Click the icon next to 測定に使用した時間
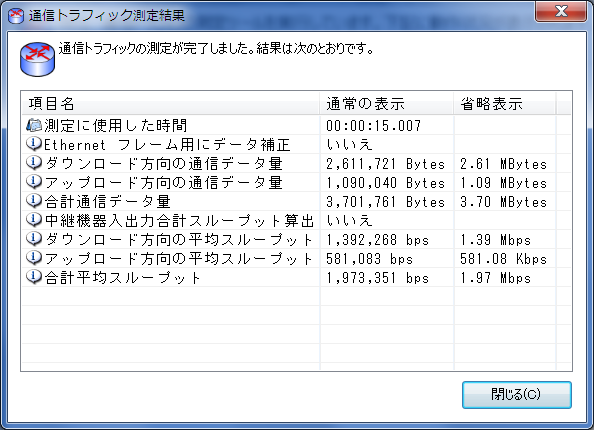This screenshot has width=594, height=430. [34, 125]
